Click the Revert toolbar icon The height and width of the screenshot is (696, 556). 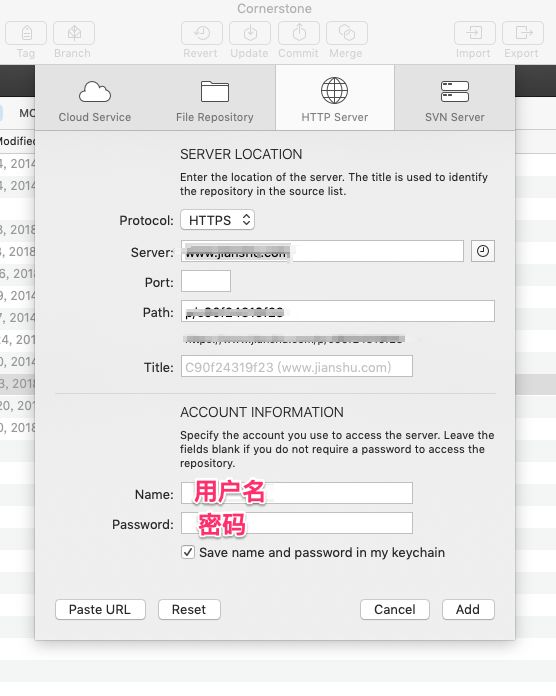[202, 33]
